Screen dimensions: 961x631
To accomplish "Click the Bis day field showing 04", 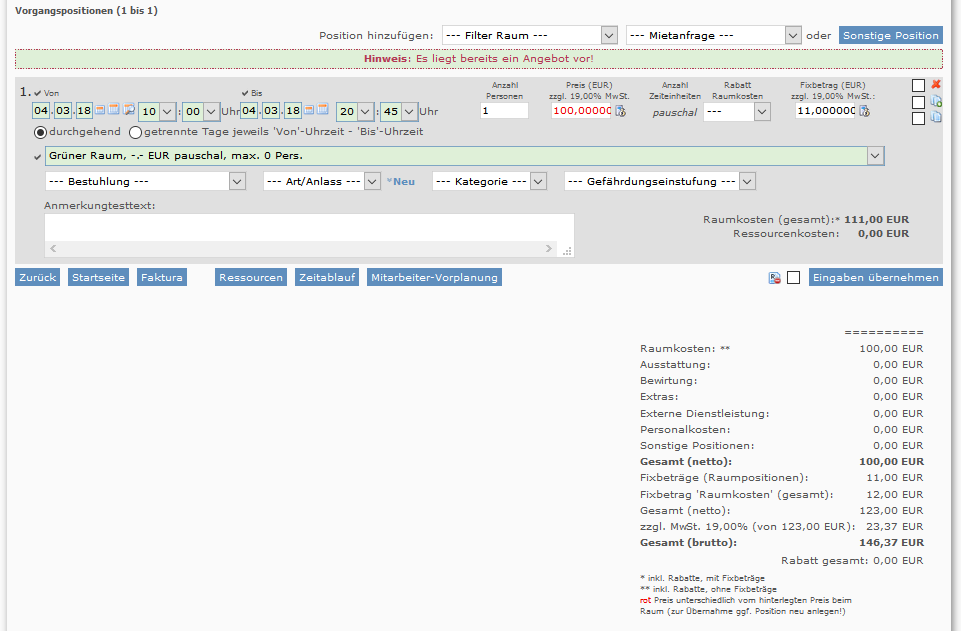I will coord(249,111).
